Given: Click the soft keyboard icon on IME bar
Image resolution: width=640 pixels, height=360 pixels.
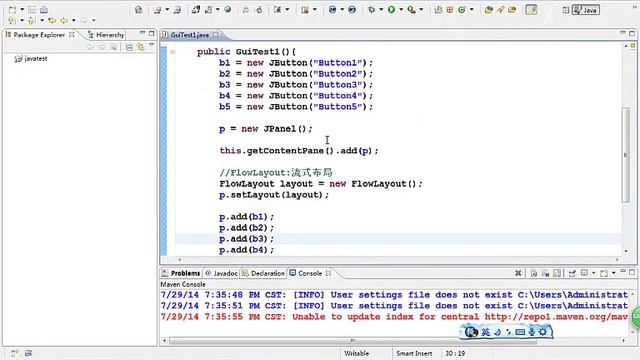Looking at the screenshot, I should point(520,332).
